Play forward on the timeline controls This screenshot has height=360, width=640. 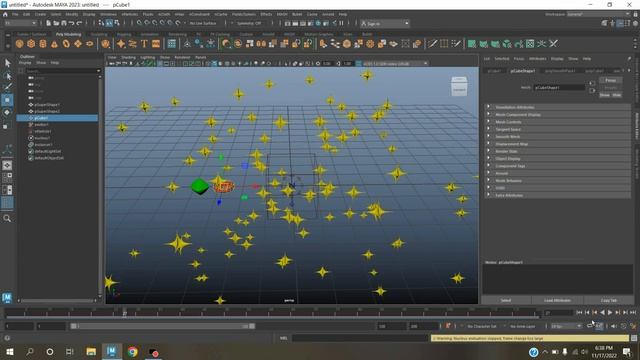[610, 313]
